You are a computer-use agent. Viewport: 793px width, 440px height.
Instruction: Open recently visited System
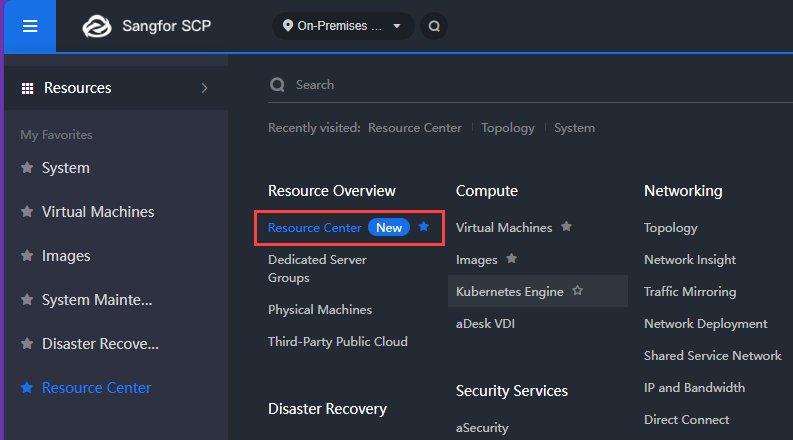pos(575,128)
